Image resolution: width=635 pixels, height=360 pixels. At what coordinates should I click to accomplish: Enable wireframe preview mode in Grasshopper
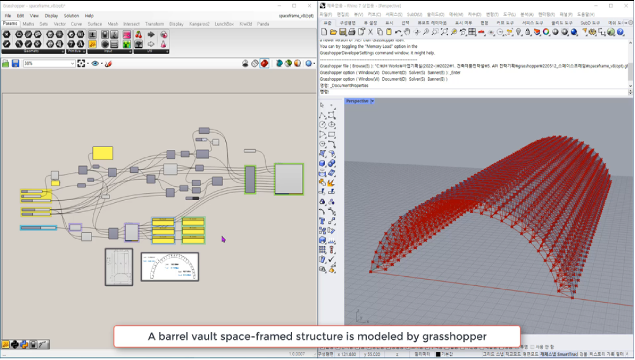click(255, 64)
